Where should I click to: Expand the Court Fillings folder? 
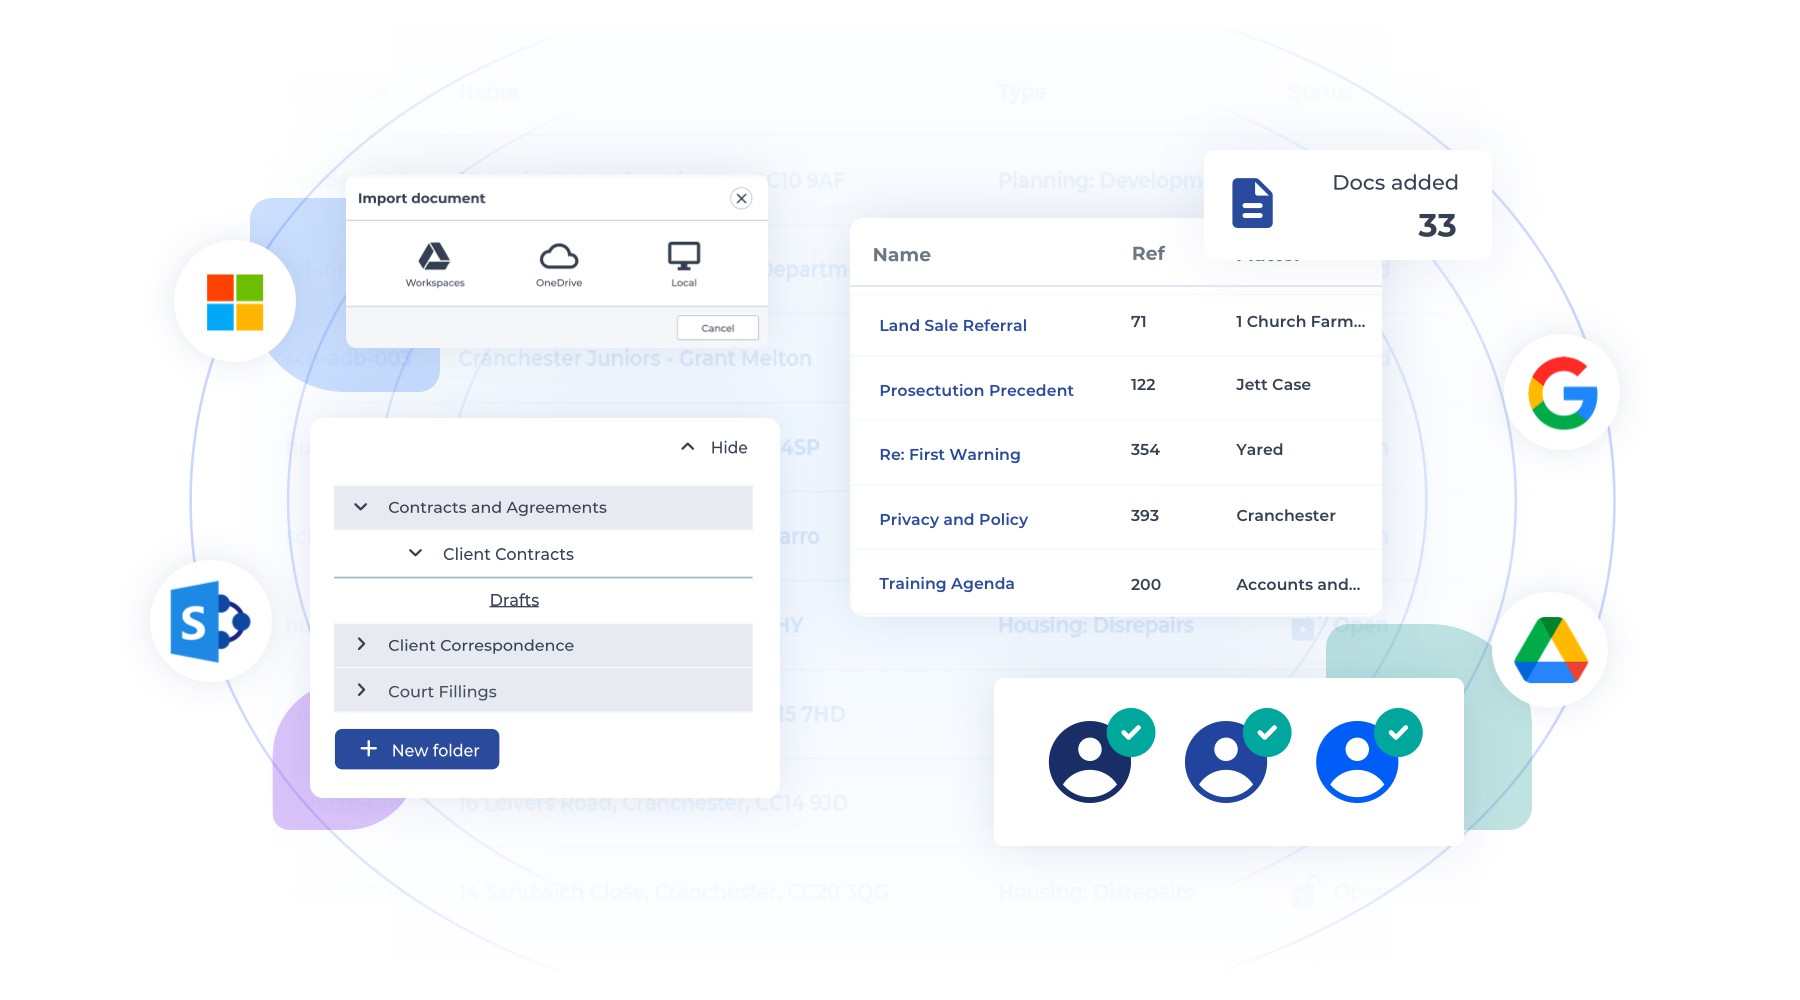[361, 690]
